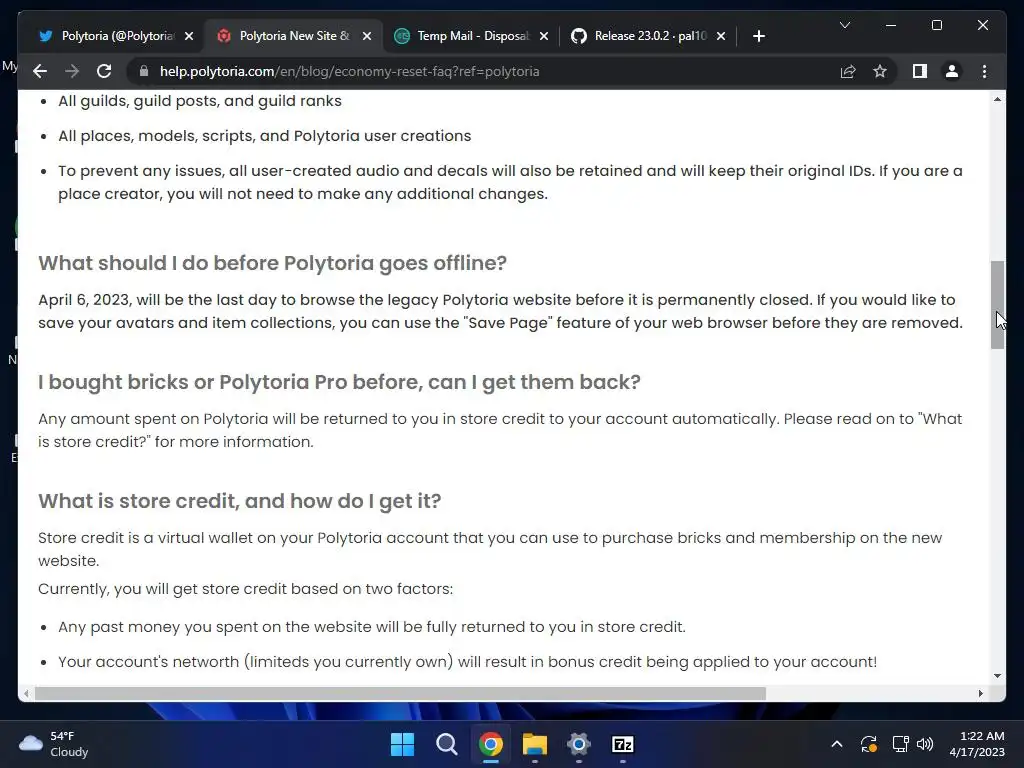Click heading 'What is store credit, and how do I get it?'

tap(240, 500)
